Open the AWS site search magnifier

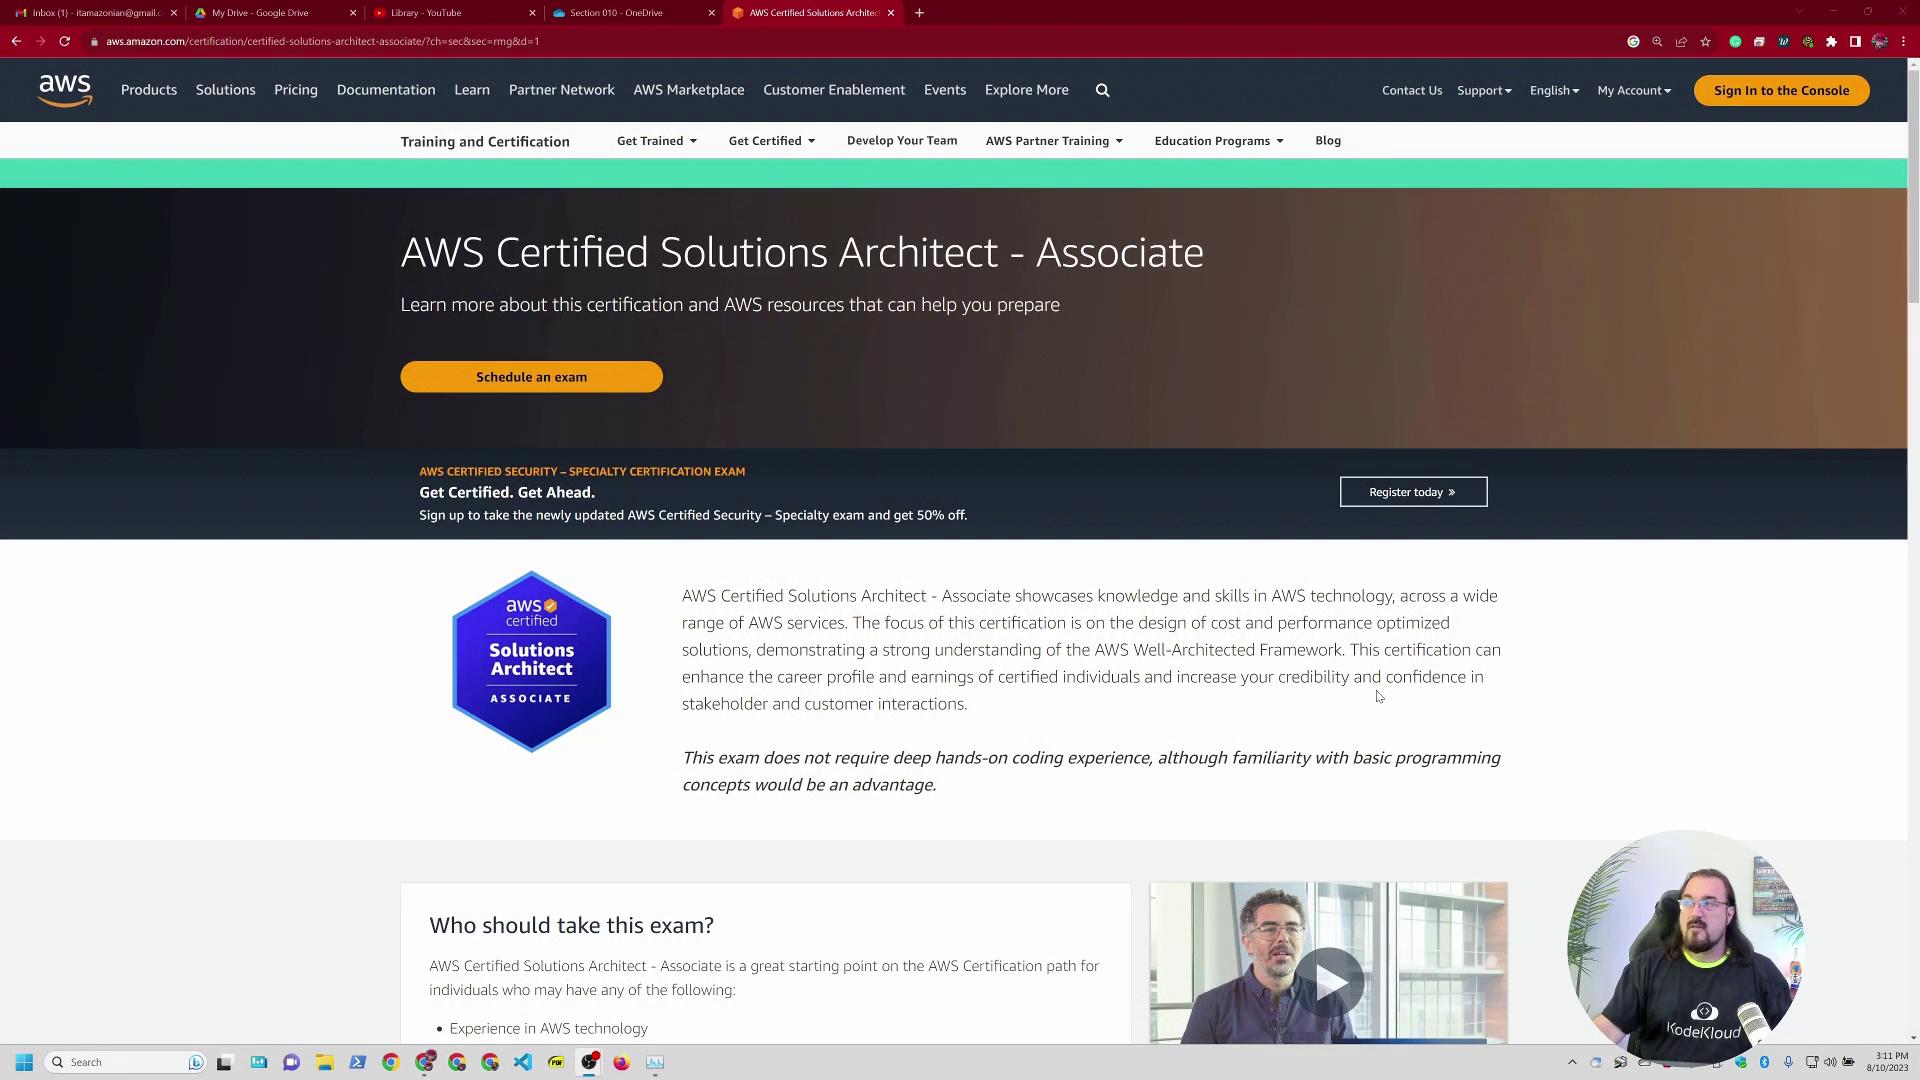(1102, 90)
